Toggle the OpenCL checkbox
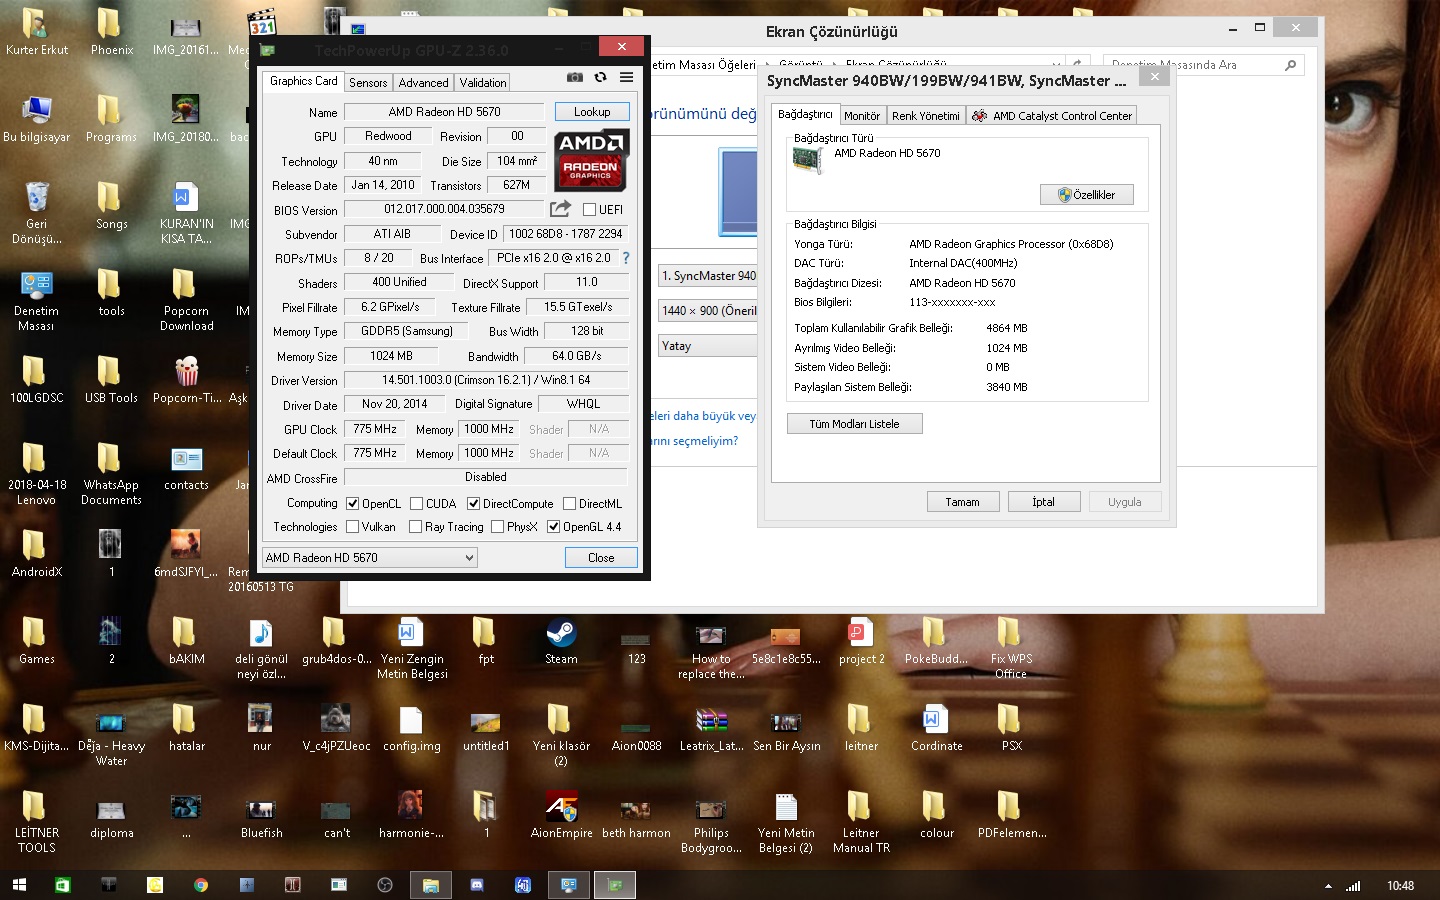1440x900 pixels. pyautogui.click(x=352, y=504)
